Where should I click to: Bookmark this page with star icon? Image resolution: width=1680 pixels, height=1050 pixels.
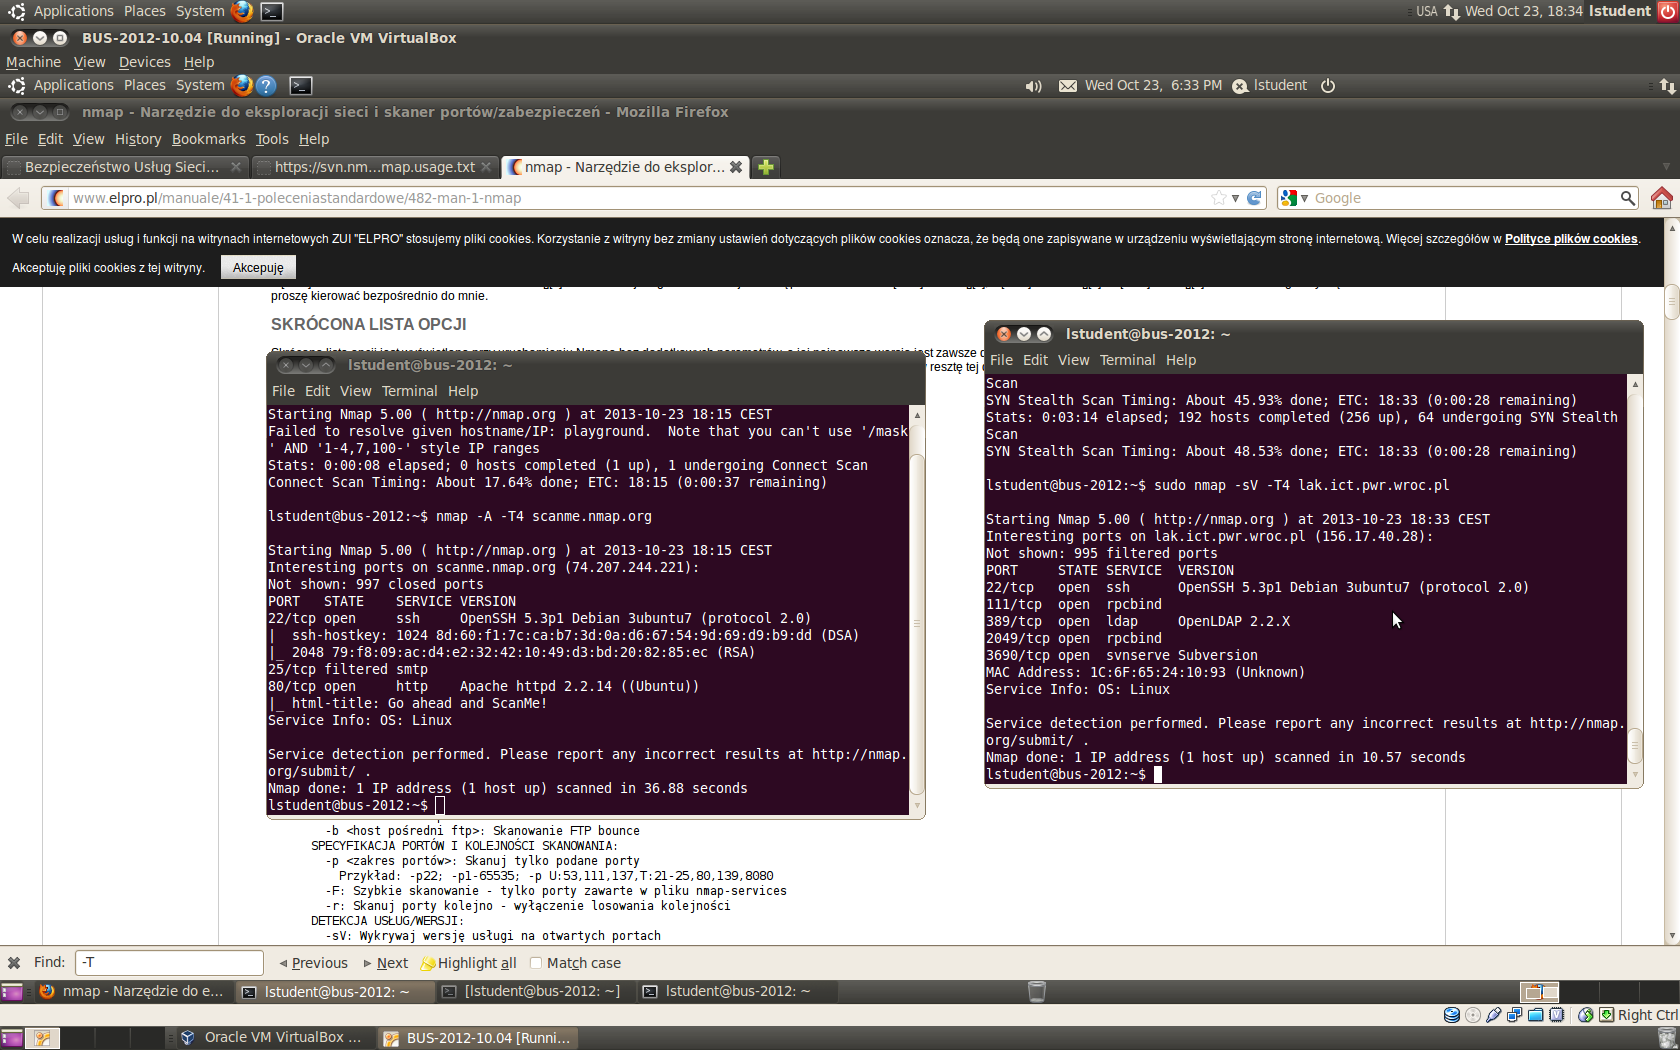pyautogui.click(x=1218, y=198)
